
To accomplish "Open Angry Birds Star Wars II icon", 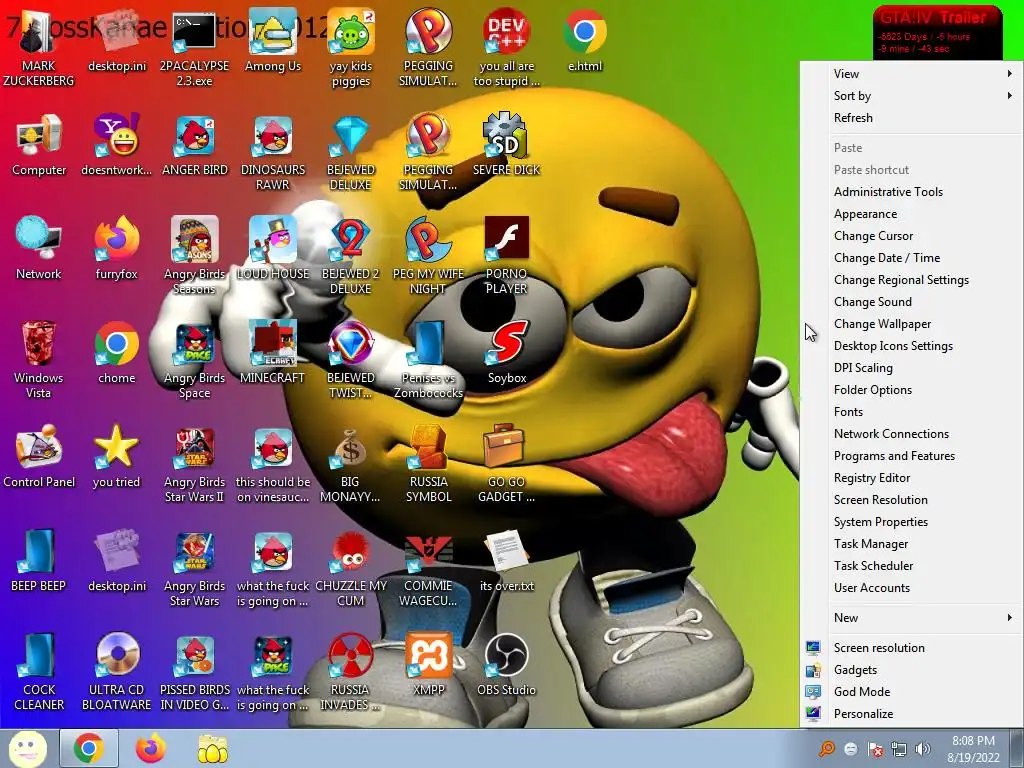I will pos(195,464).
